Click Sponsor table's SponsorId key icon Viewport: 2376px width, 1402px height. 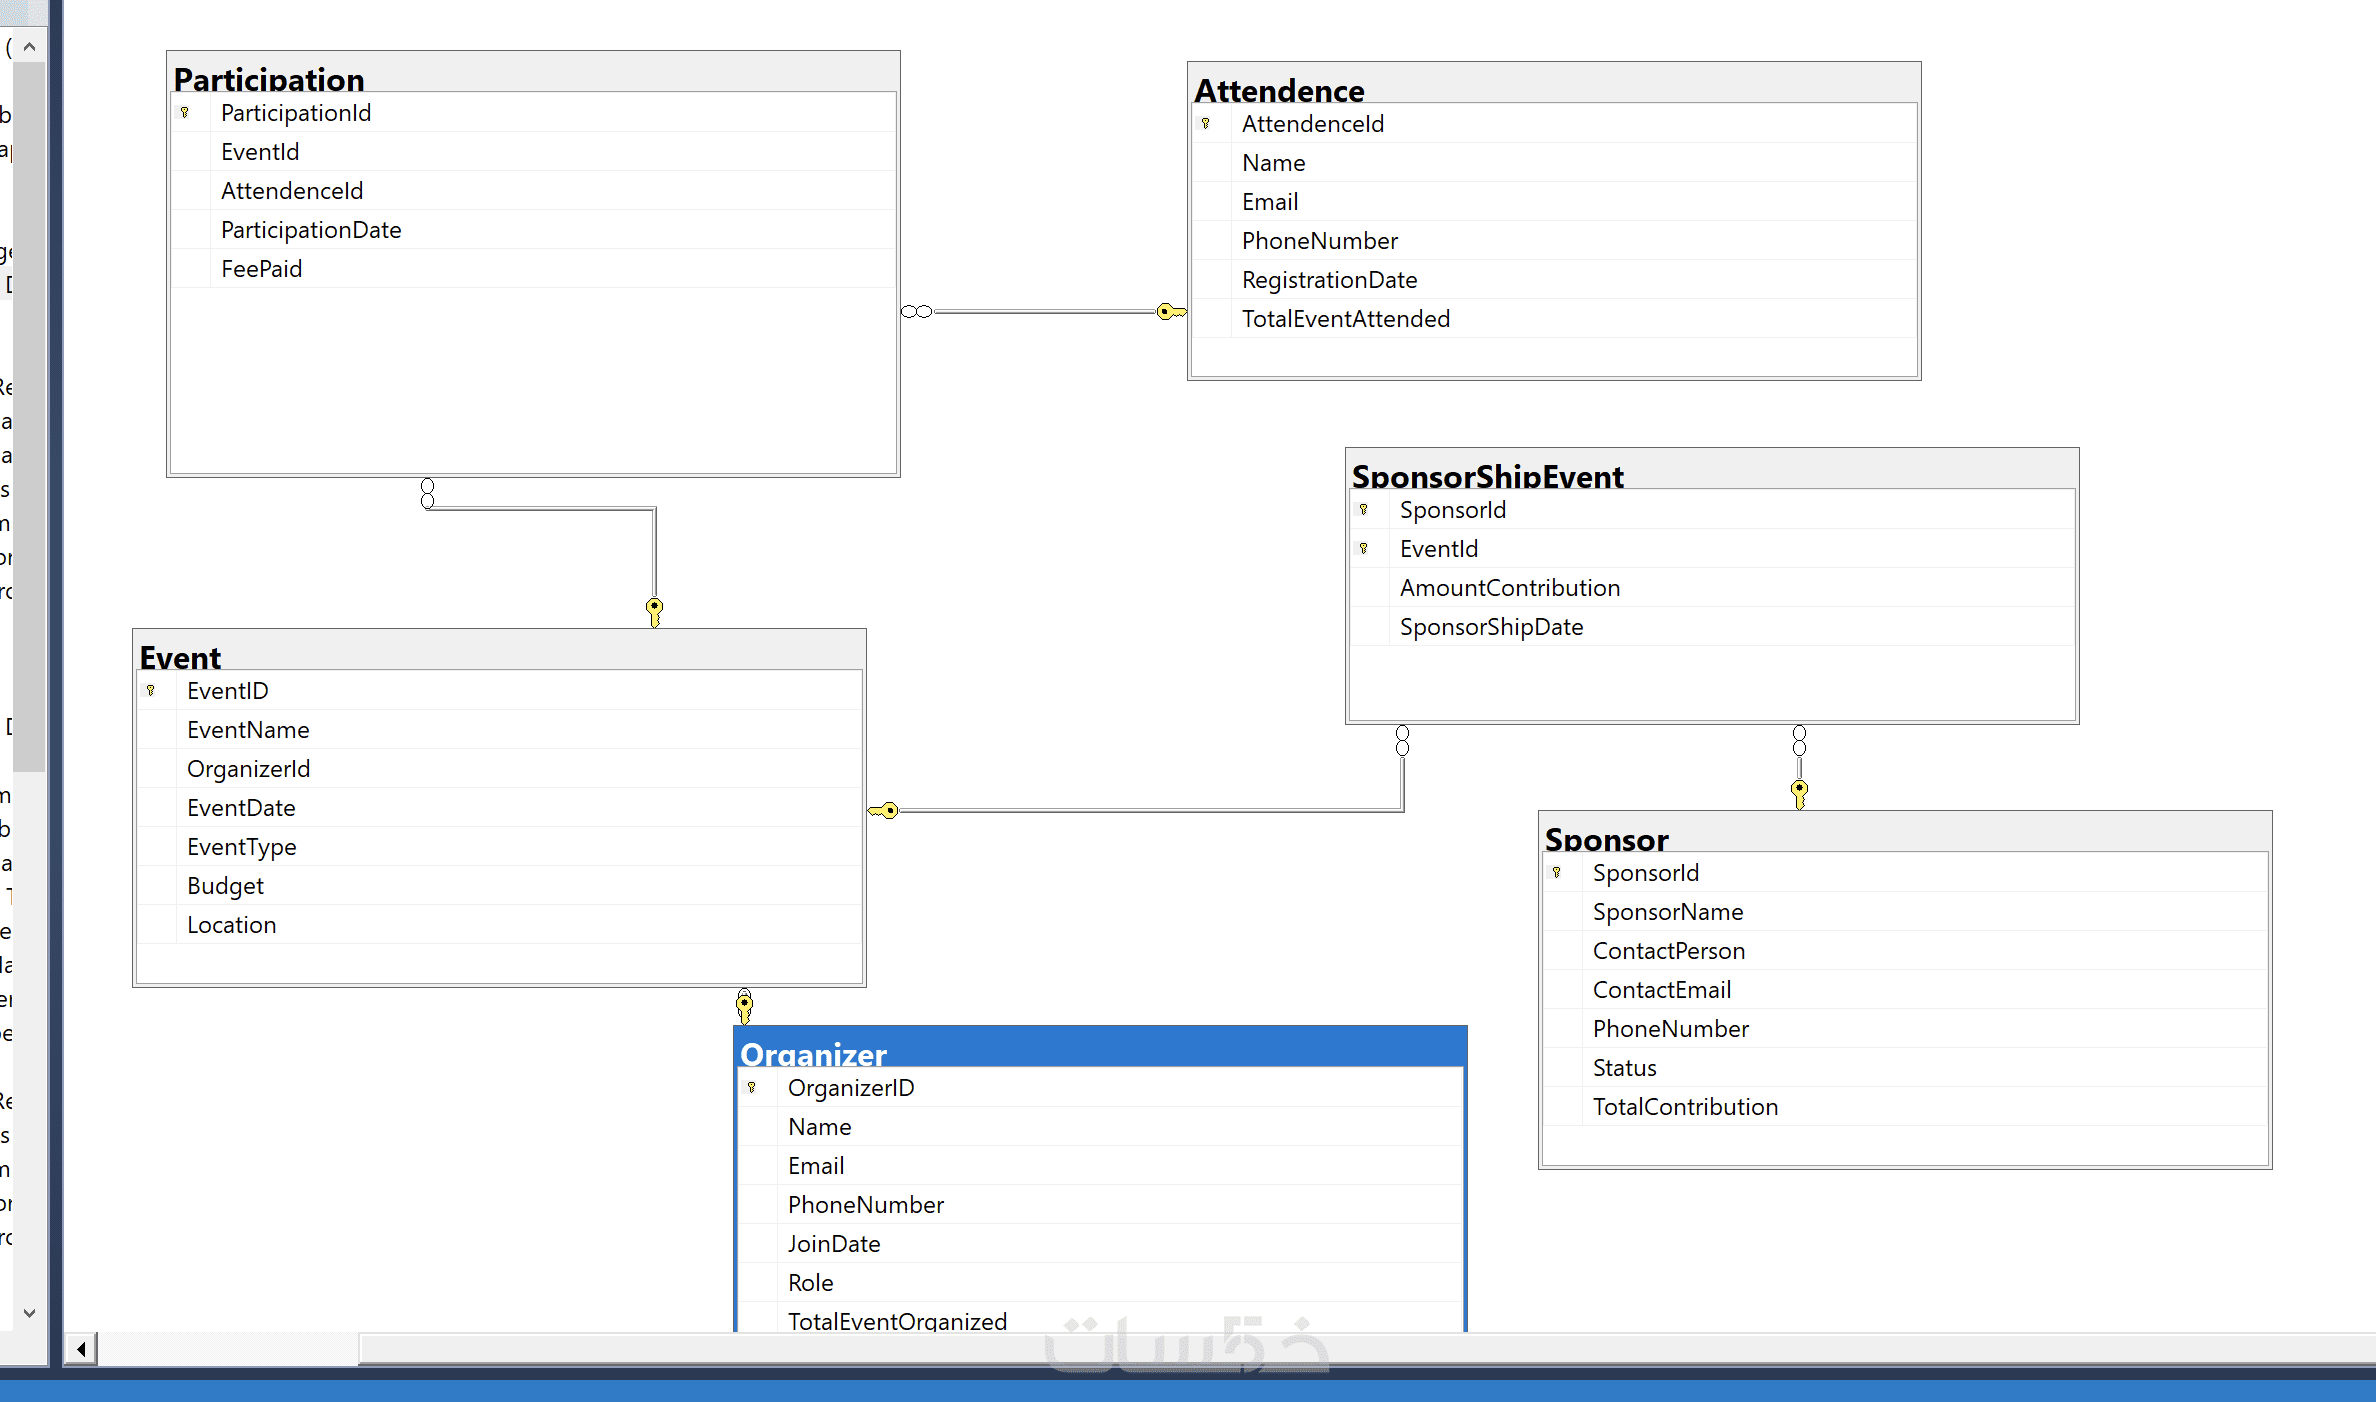click(1557, 873)
